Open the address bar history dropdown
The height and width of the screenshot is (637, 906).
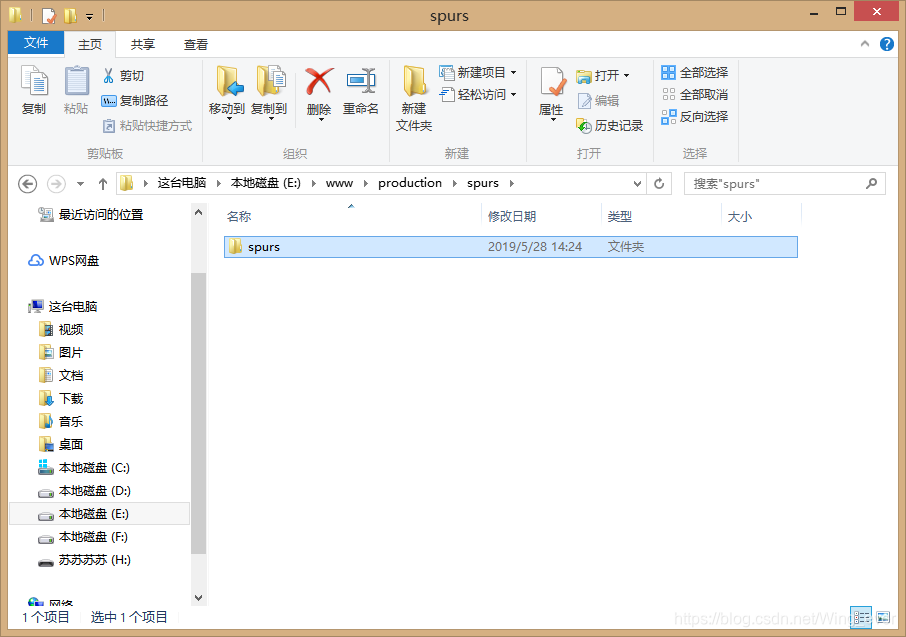(637, 184)
